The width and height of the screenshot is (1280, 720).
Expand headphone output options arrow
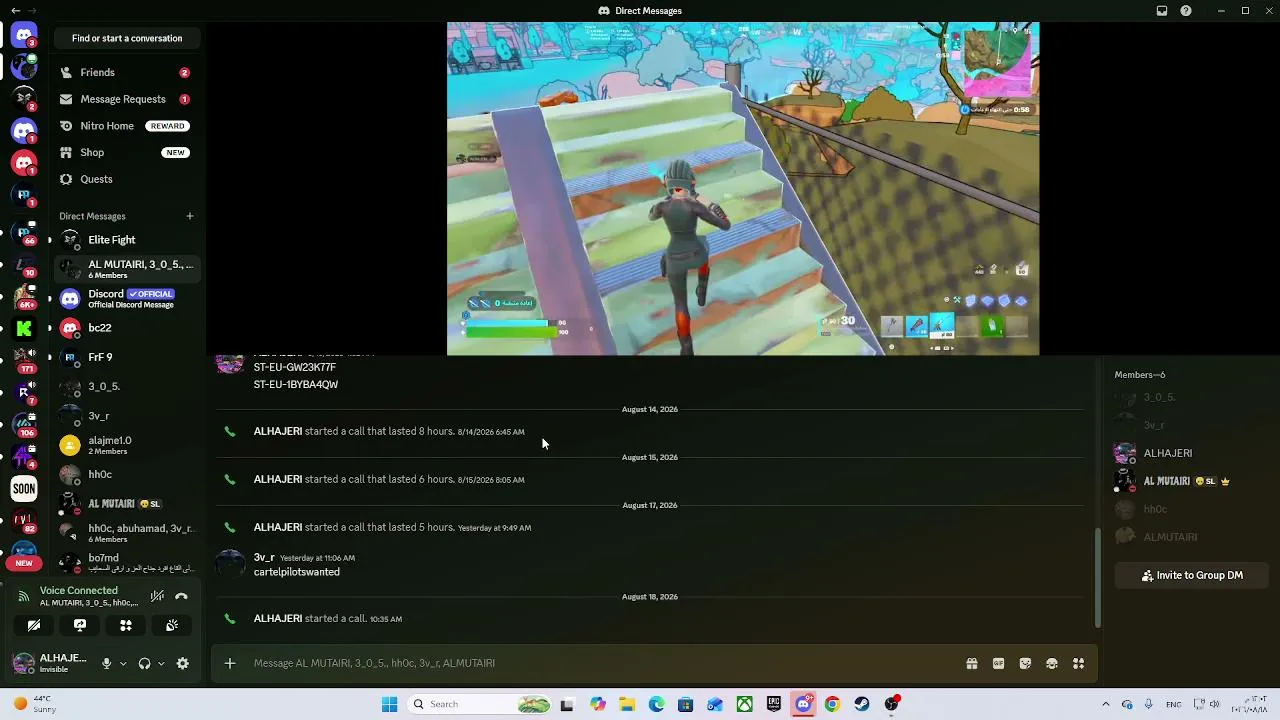pyautogui.click(x=161, y=663)
